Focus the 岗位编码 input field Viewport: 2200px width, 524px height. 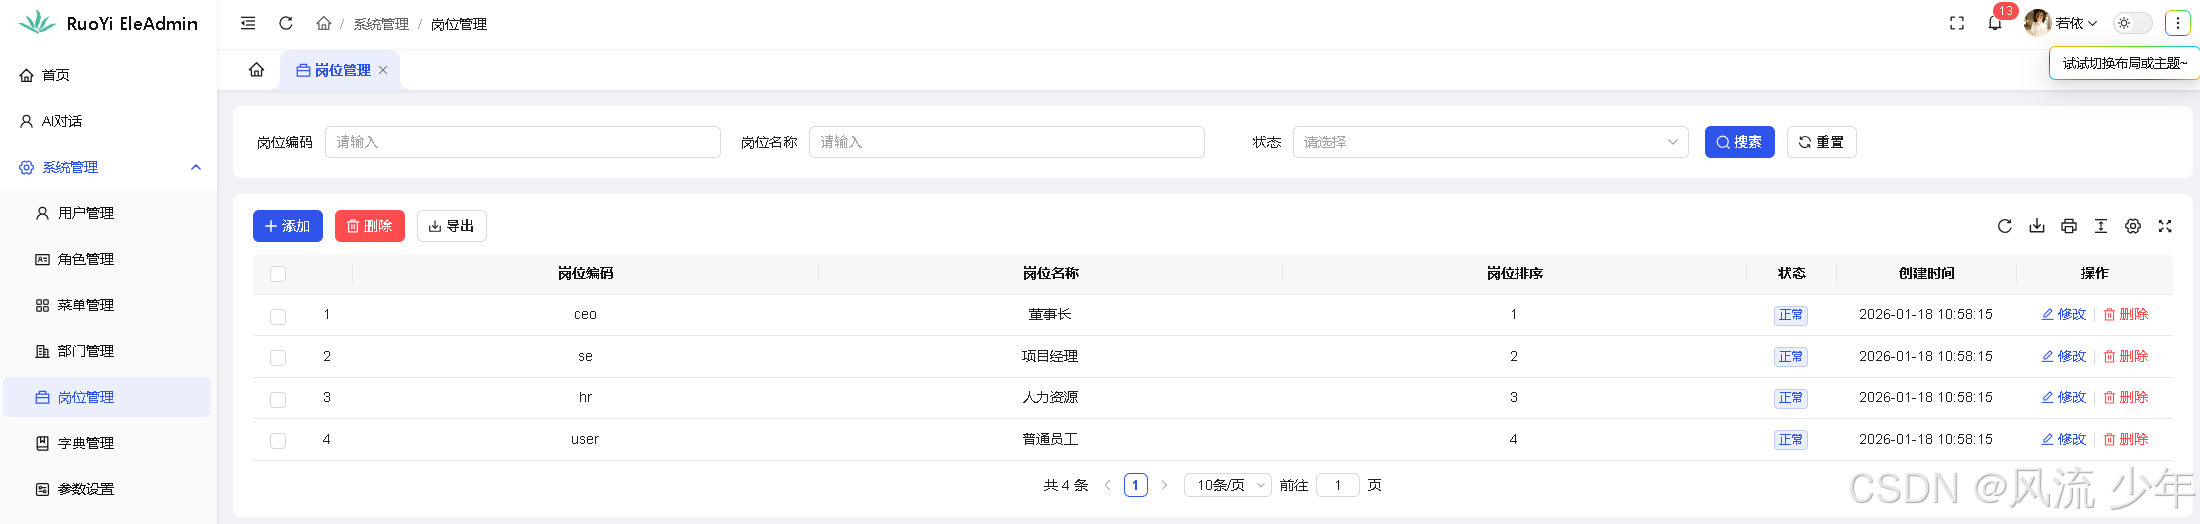coord(523,142)
